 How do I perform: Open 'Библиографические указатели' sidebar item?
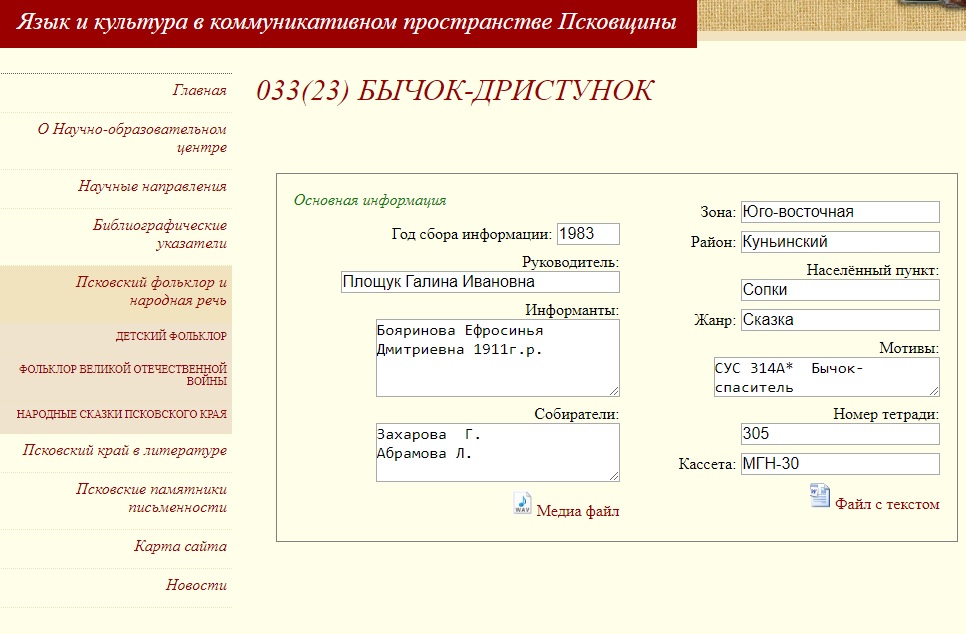160,234
